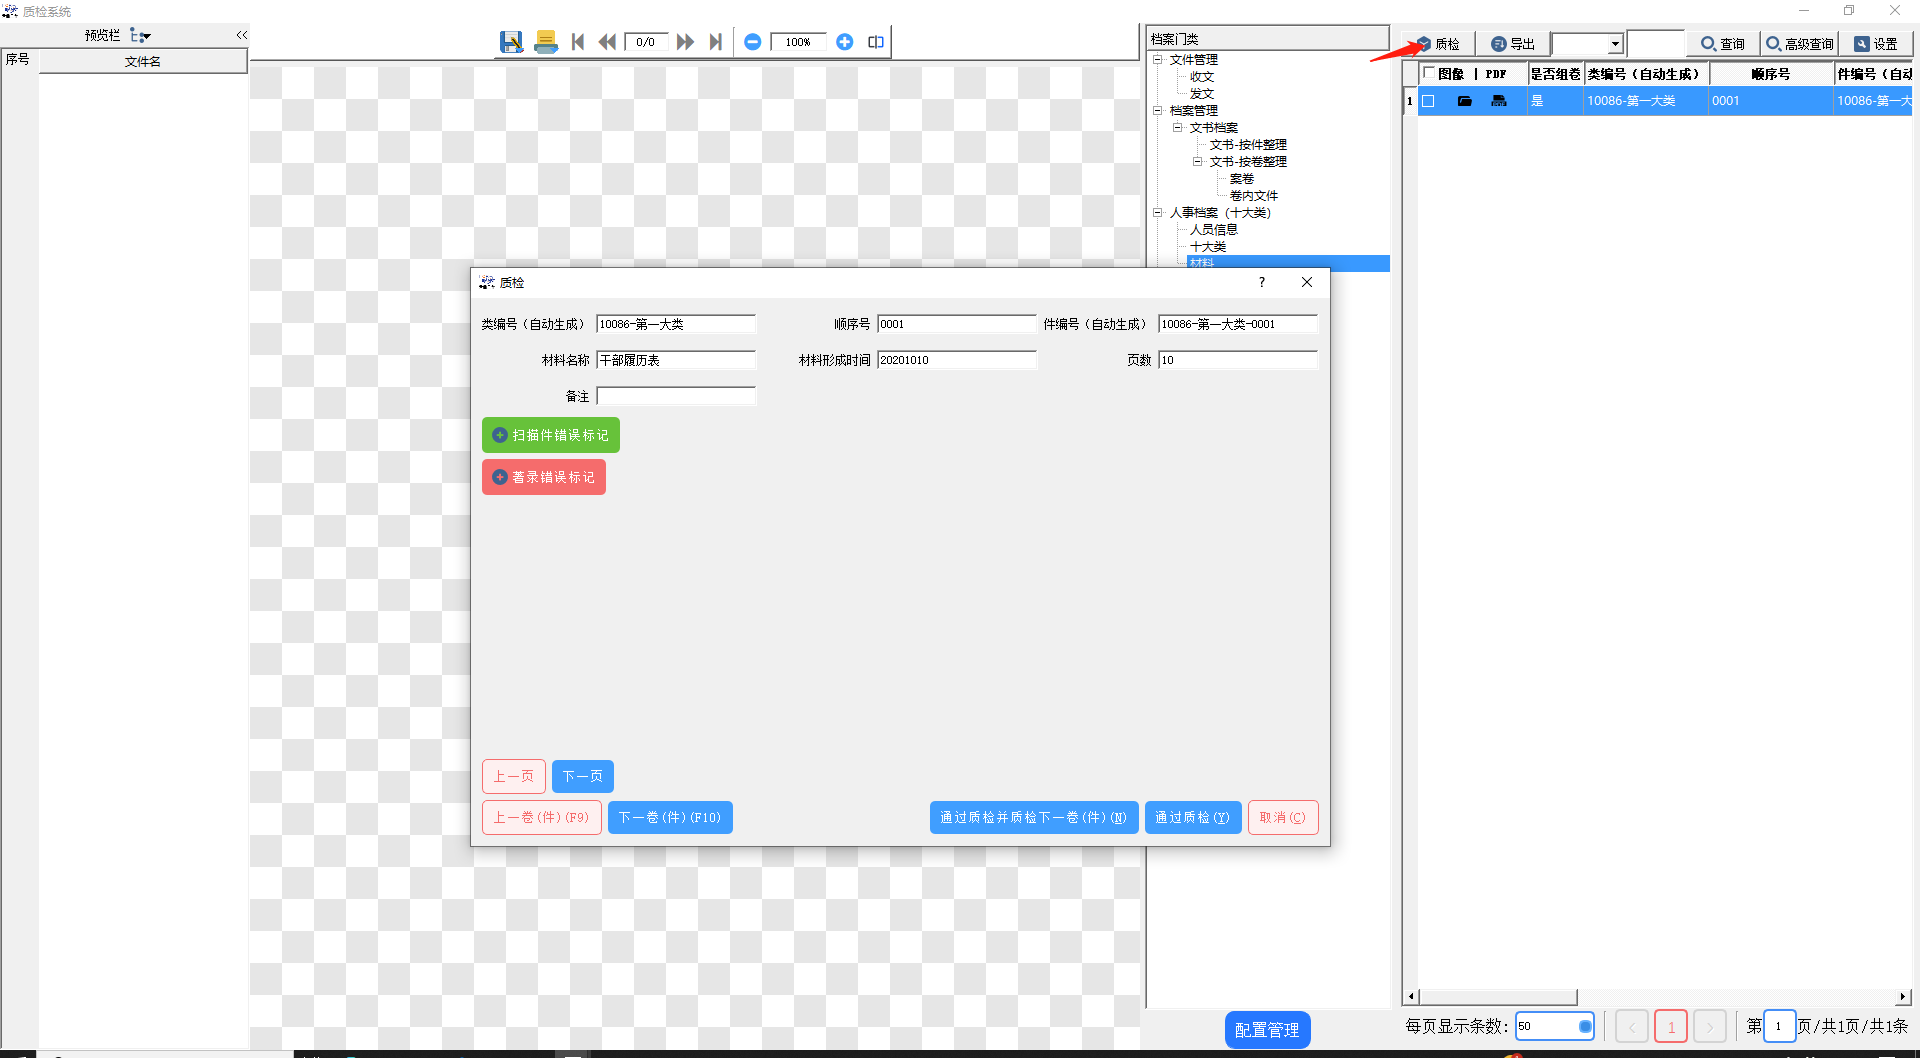Go to the last page in viewer
This screenshot has width=1920, height=1058.
click(715, 42)
